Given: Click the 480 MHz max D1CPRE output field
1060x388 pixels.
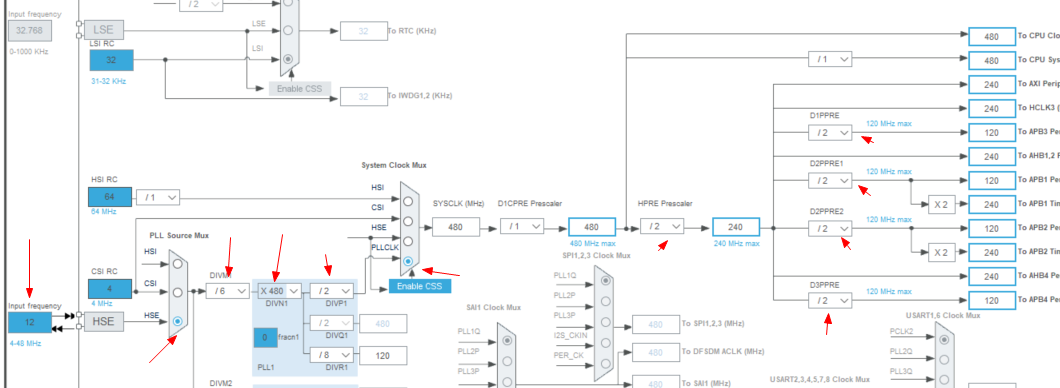Looking at the screenshot, I should tap(592, 227).
